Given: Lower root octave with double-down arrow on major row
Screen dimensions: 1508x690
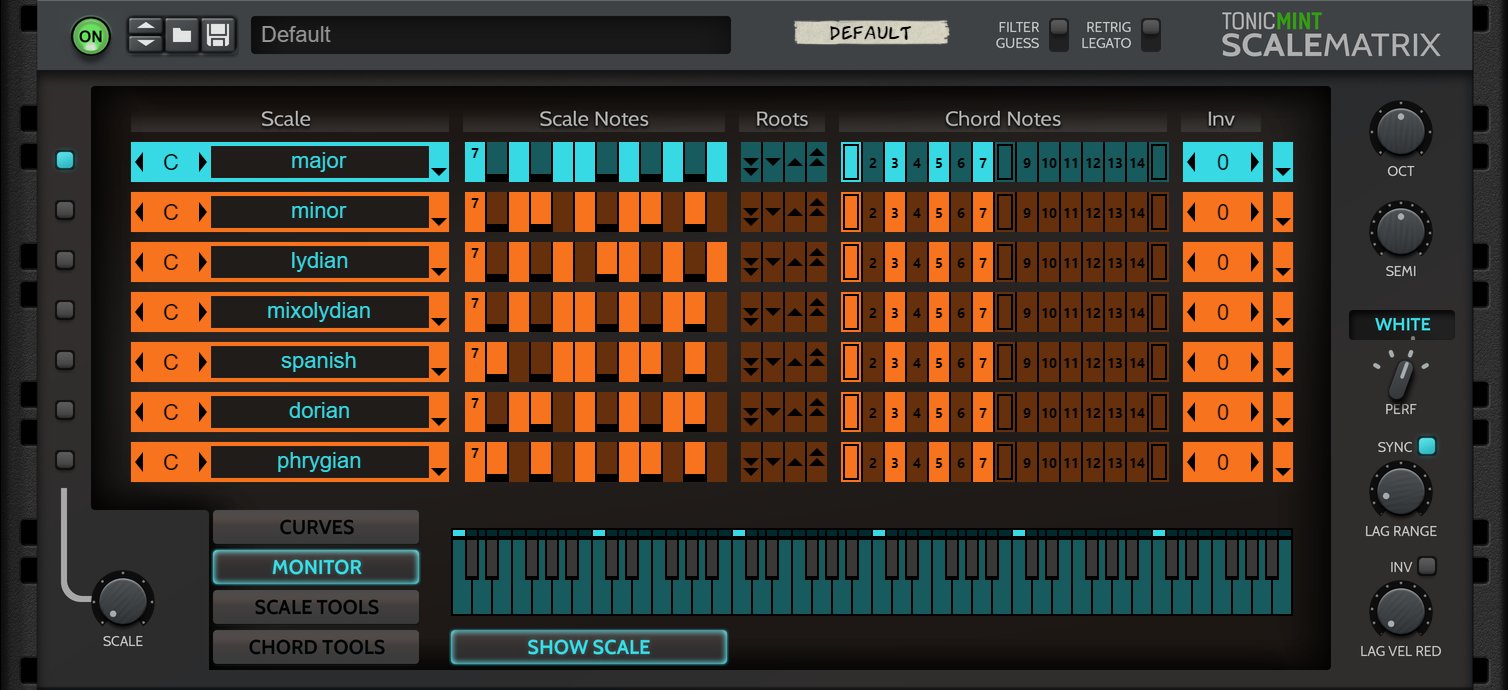Looking at the screenshot, I should pos(750,161).
